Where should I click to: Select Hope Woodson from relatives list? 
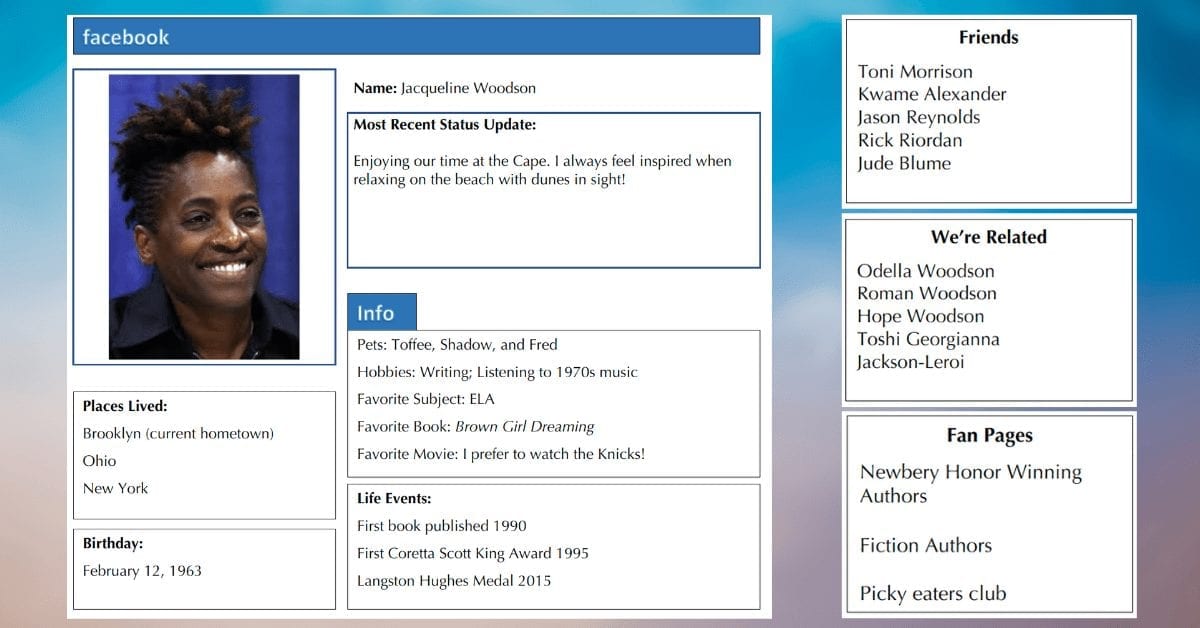click(918, 316)
